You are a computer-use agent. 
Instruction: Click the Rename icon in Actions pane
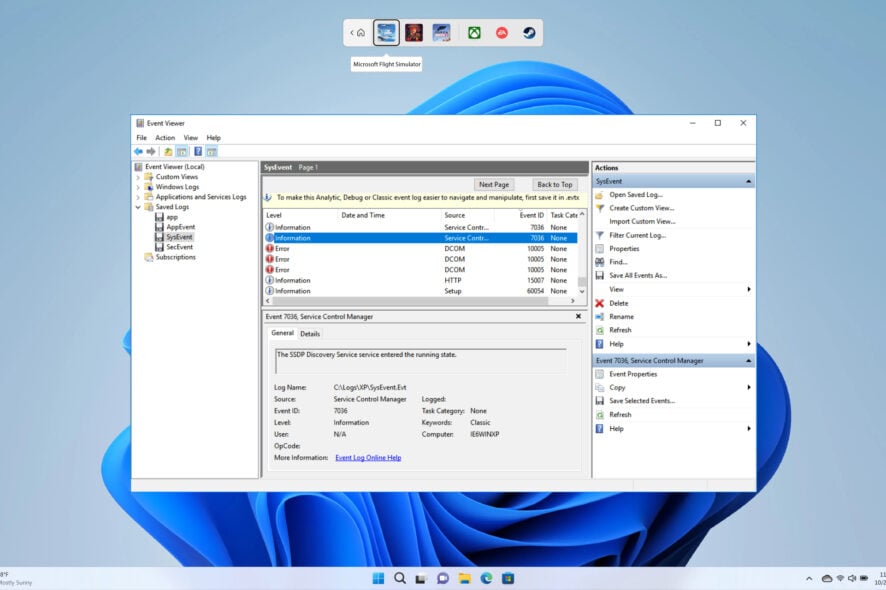pos(600,317)
